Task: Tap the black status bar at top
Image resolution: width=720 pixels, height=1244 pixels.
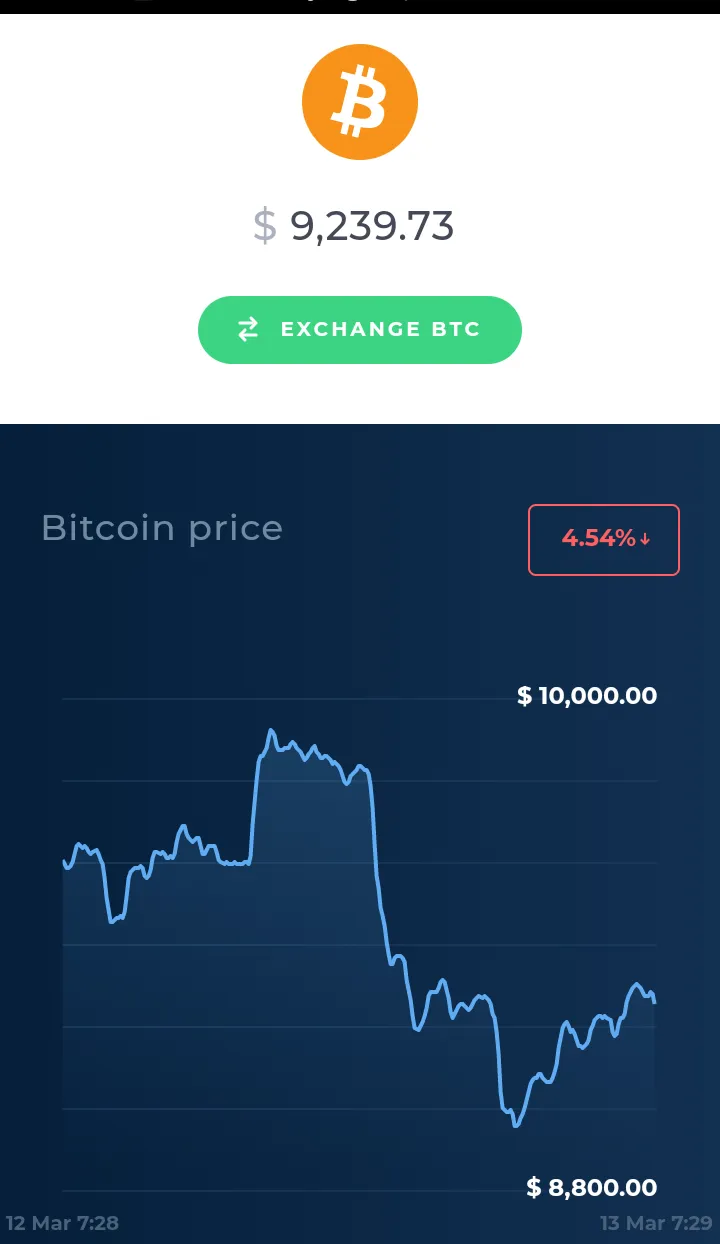Action: point(360,7)
